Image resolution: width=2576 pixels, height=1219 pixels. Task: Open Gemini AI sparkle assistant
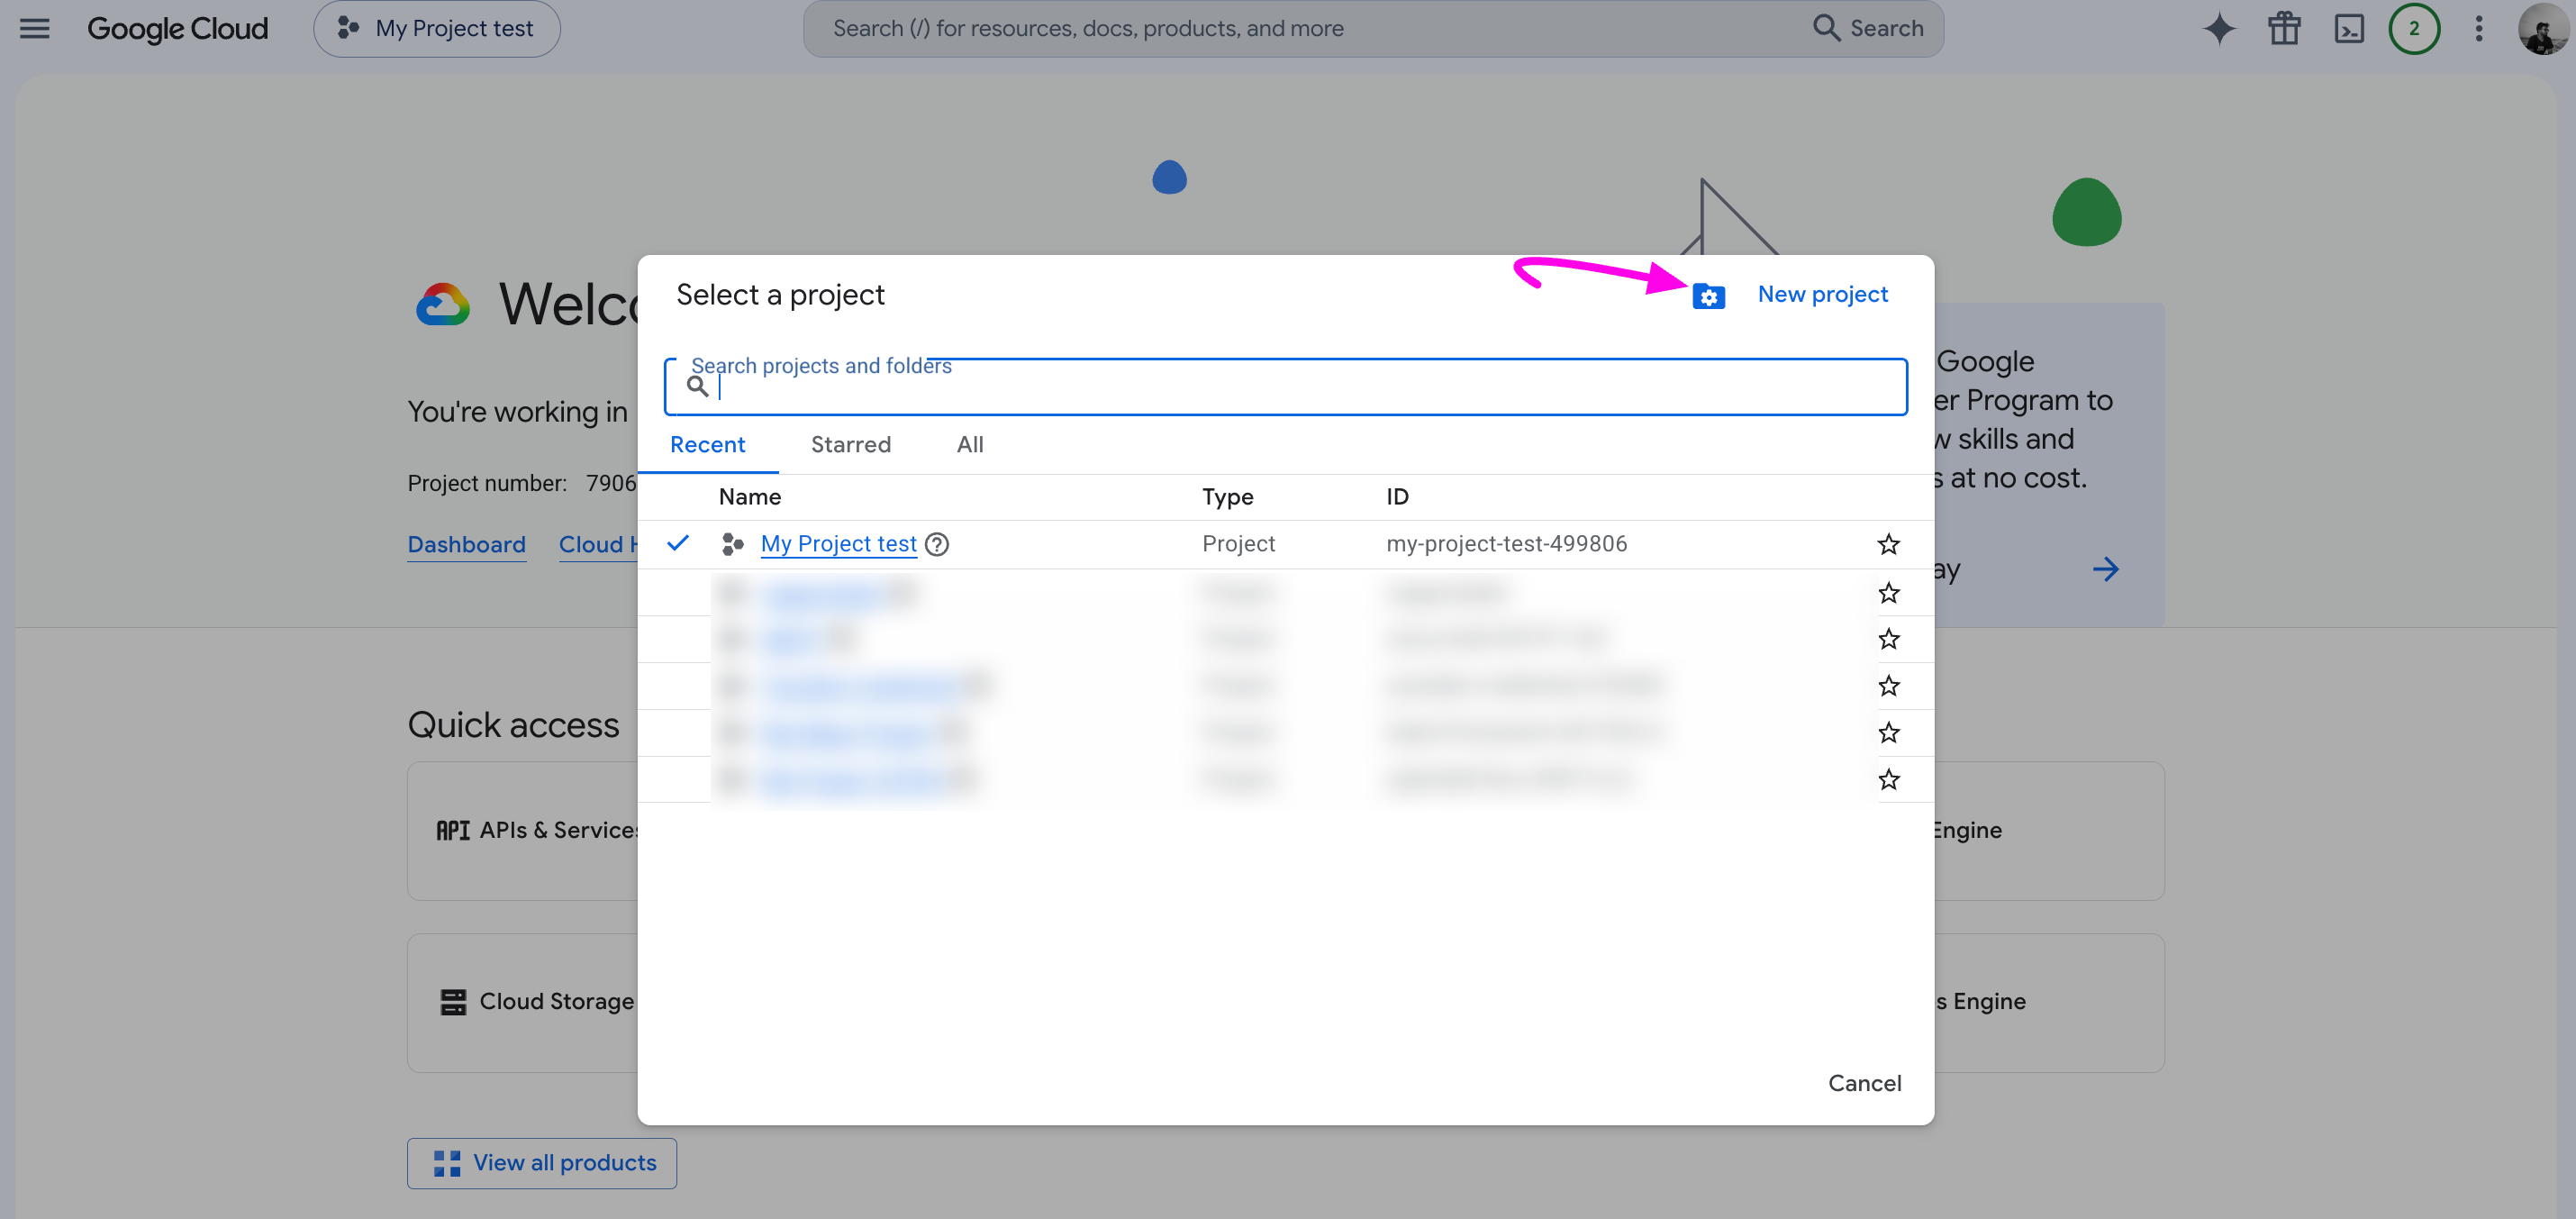2218,28
